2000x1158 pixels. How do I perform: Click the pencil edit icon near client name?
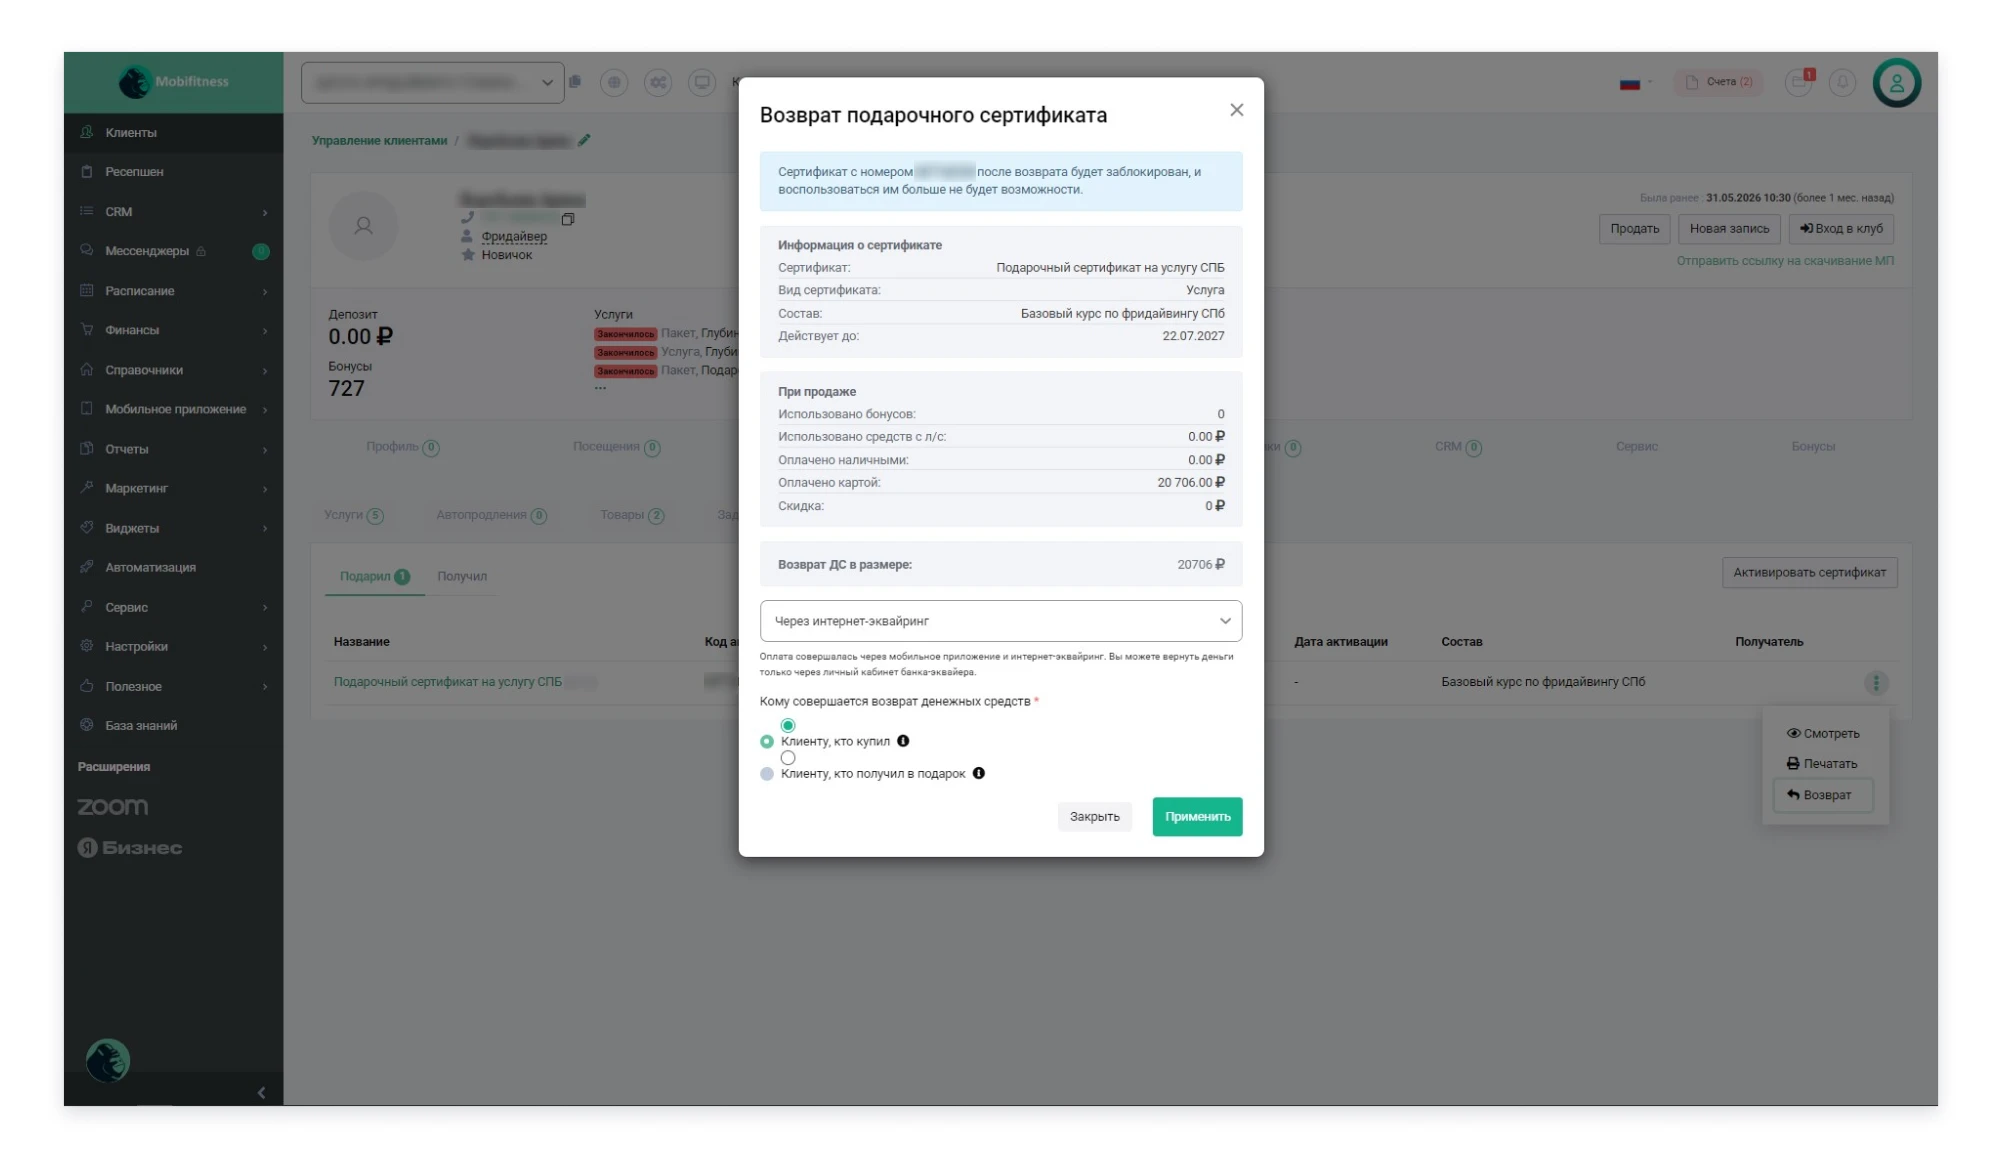pos(584,140)
